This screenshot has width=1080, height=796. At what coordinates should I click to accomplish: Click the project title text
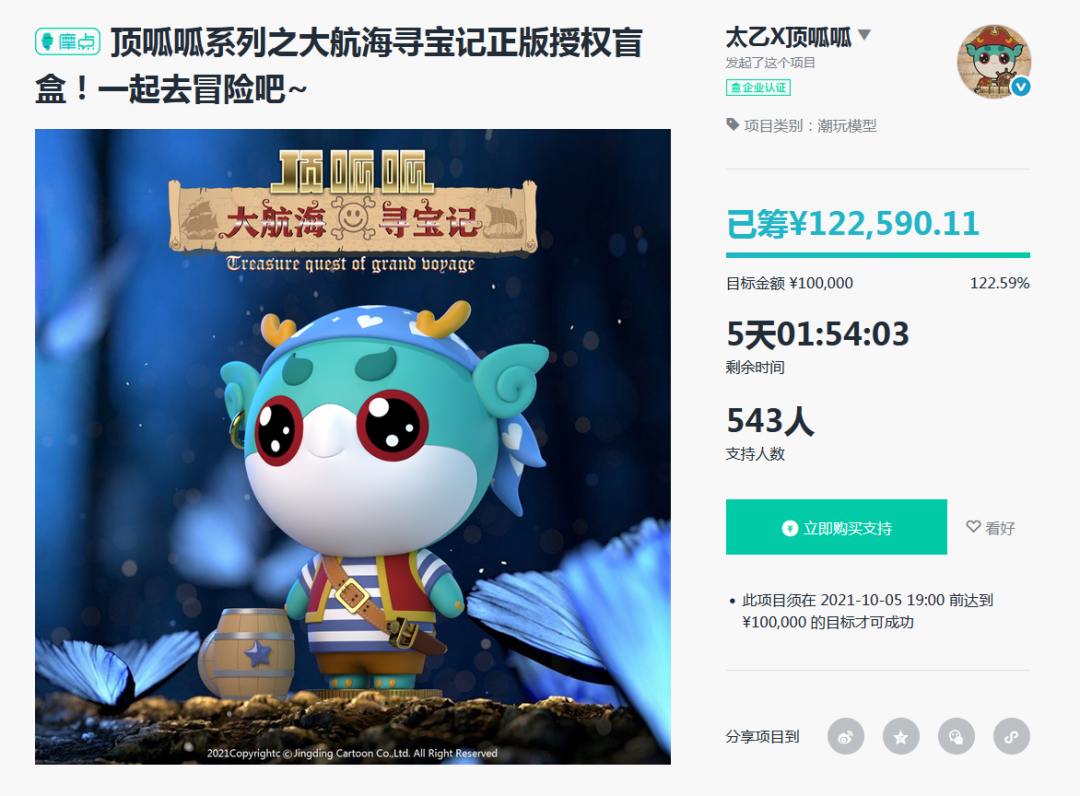pyautogui.click(x=339, y=66)
